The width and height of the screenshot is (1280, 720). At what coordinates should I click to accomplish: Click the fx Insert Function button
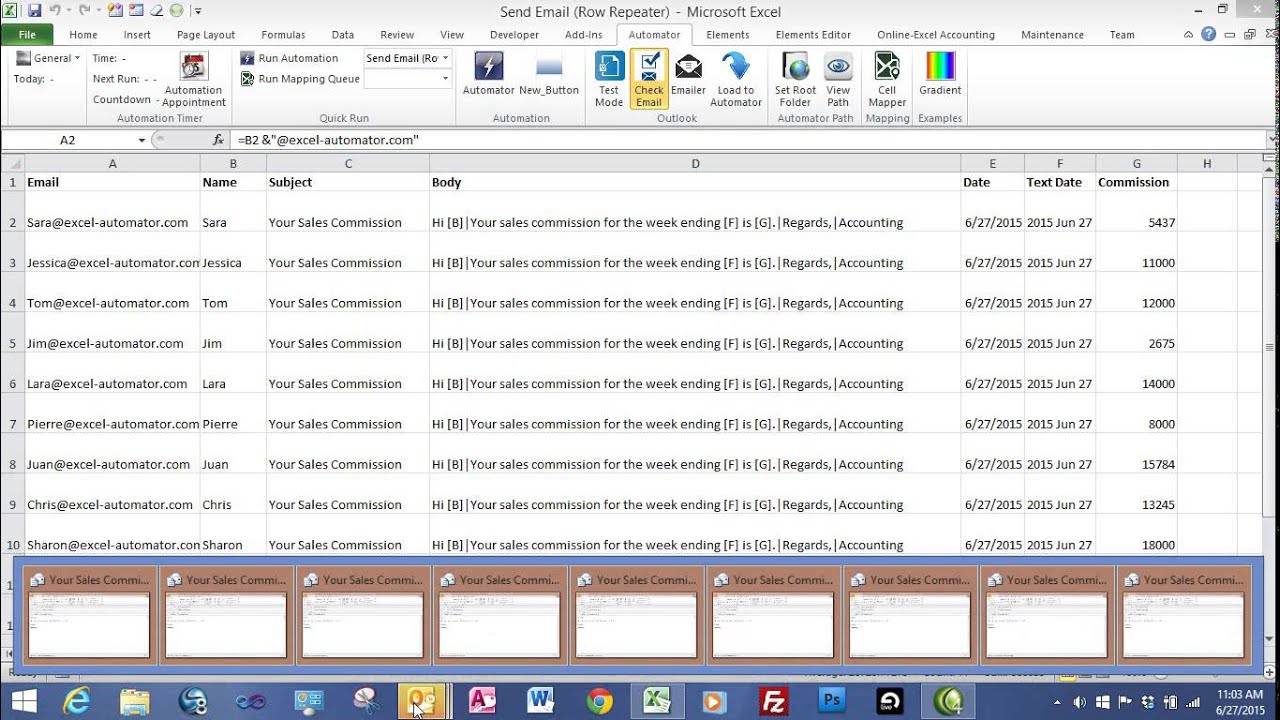coord(219,140)
